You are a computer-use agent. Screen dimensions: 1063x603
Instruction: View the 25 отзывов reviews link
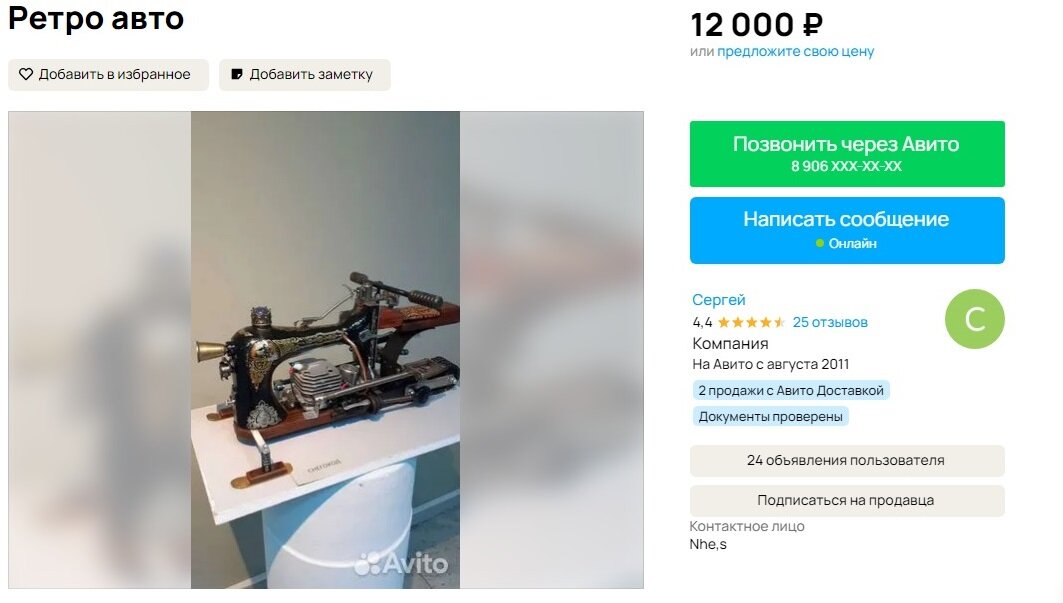(x=830, y=322)
